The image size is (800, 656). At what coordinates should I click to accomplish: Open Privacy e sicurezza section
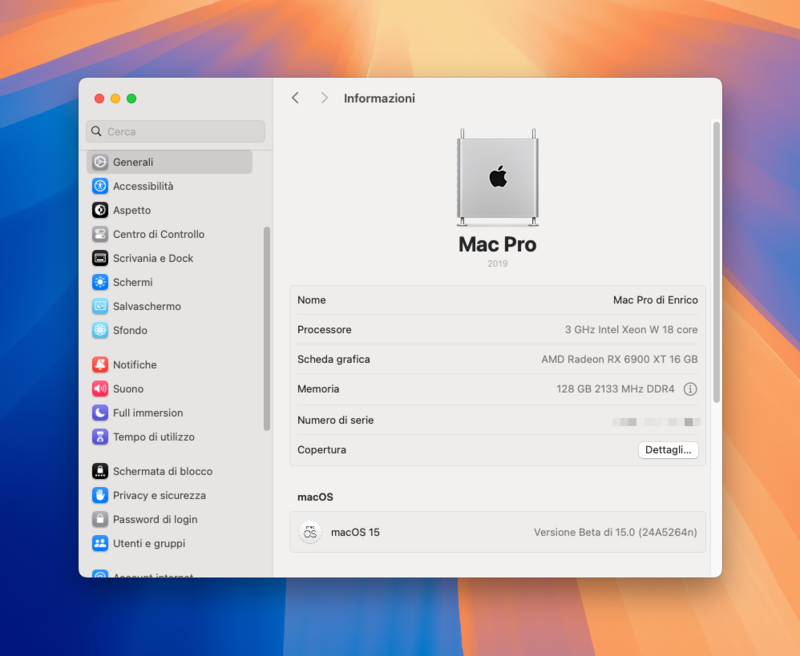pyautogui.click(x=159, y=495)
